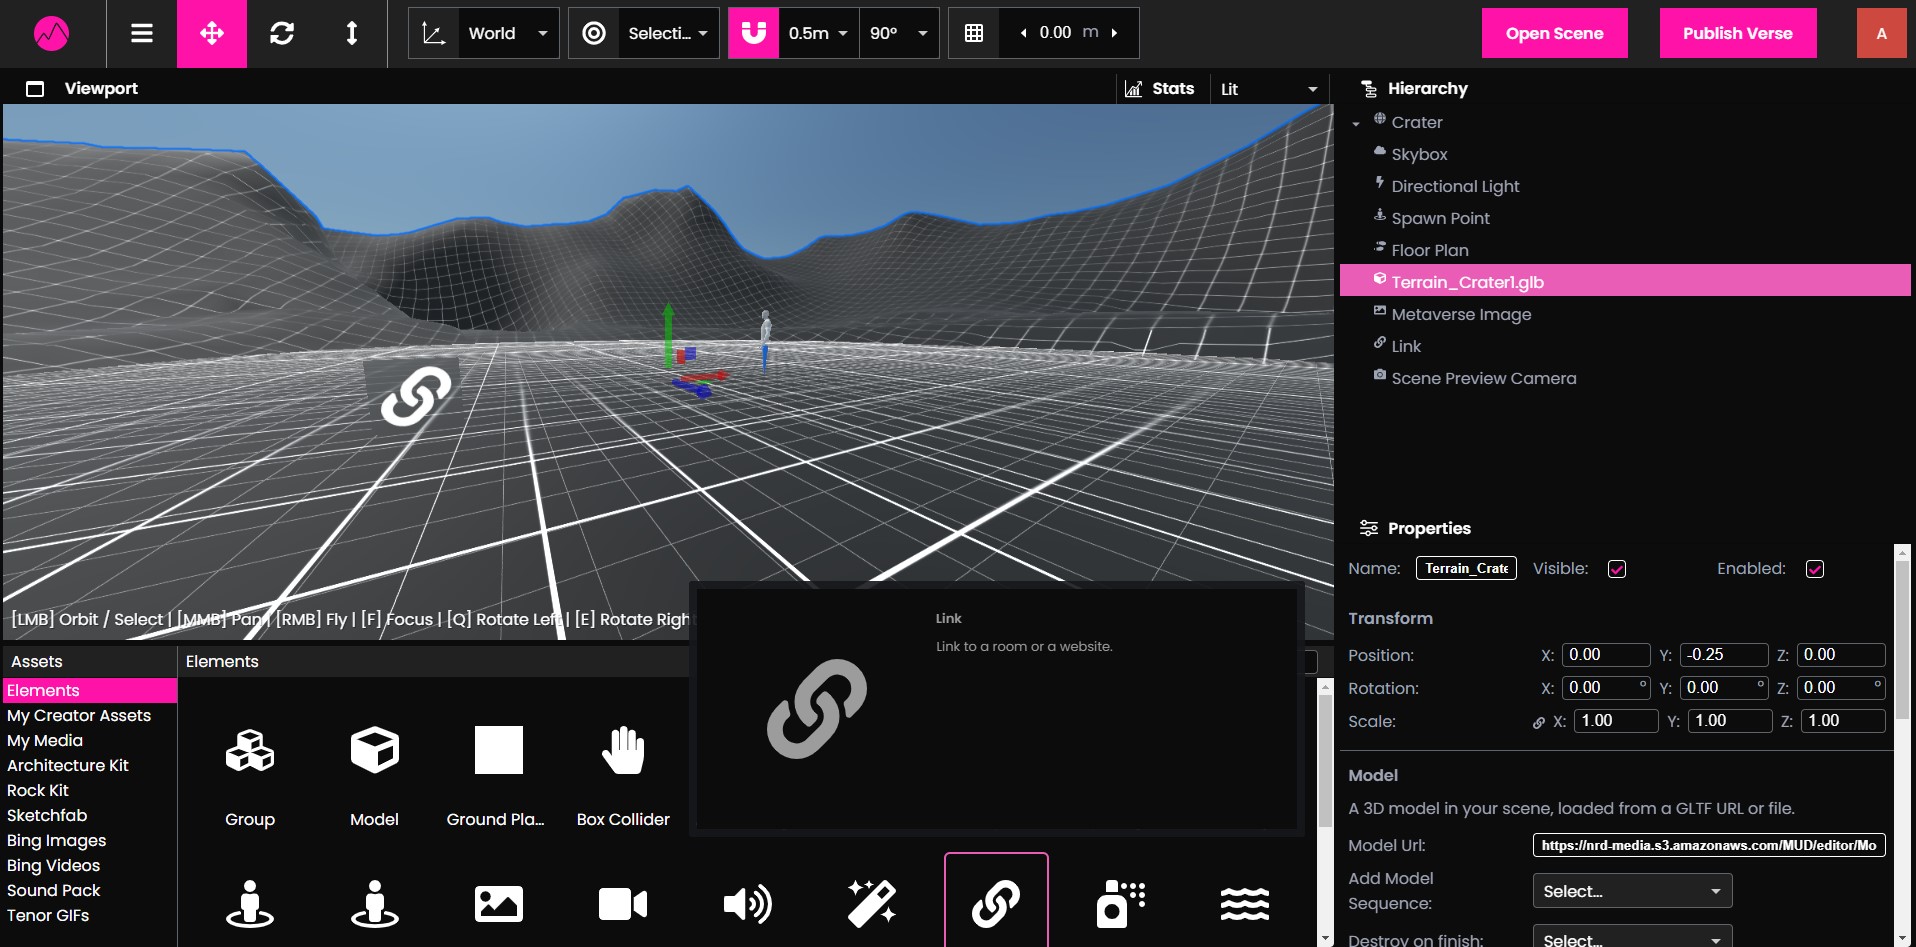Add a Group element

pyautogui.click(x=250, y=775)
